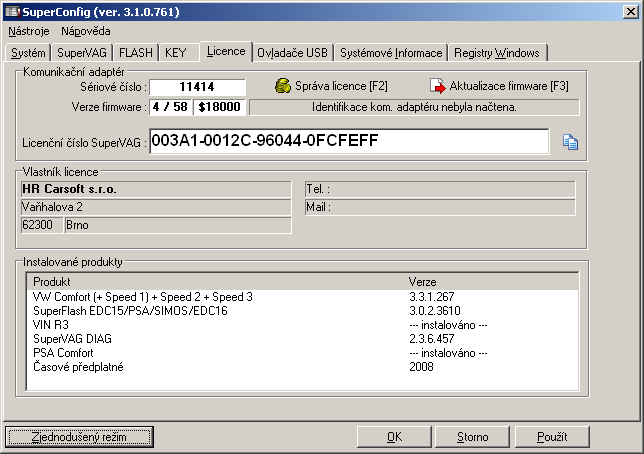Select the VIN R3 product row

coord(302,325)
